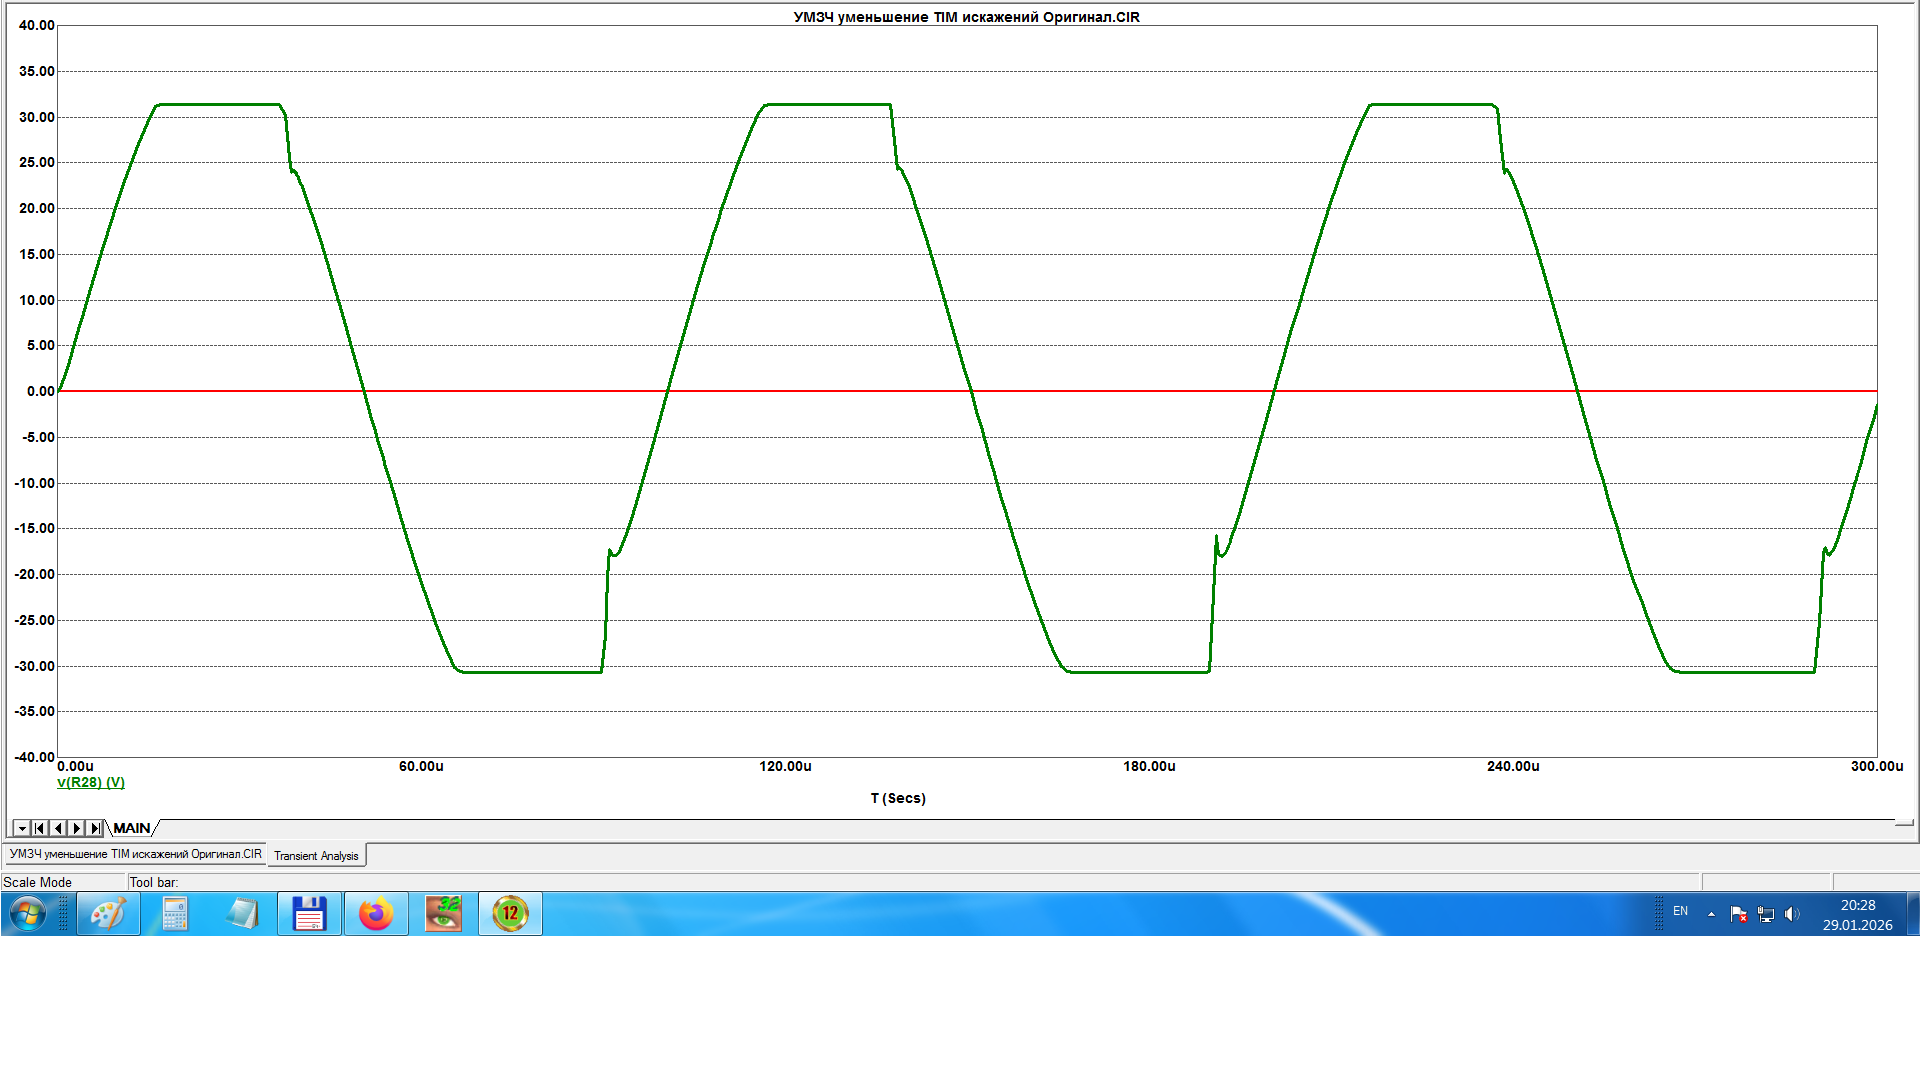Click the EN language indicator
Image resolution: width=1920 pixels, height=1080 pixels.
(x=1680, y=911)
